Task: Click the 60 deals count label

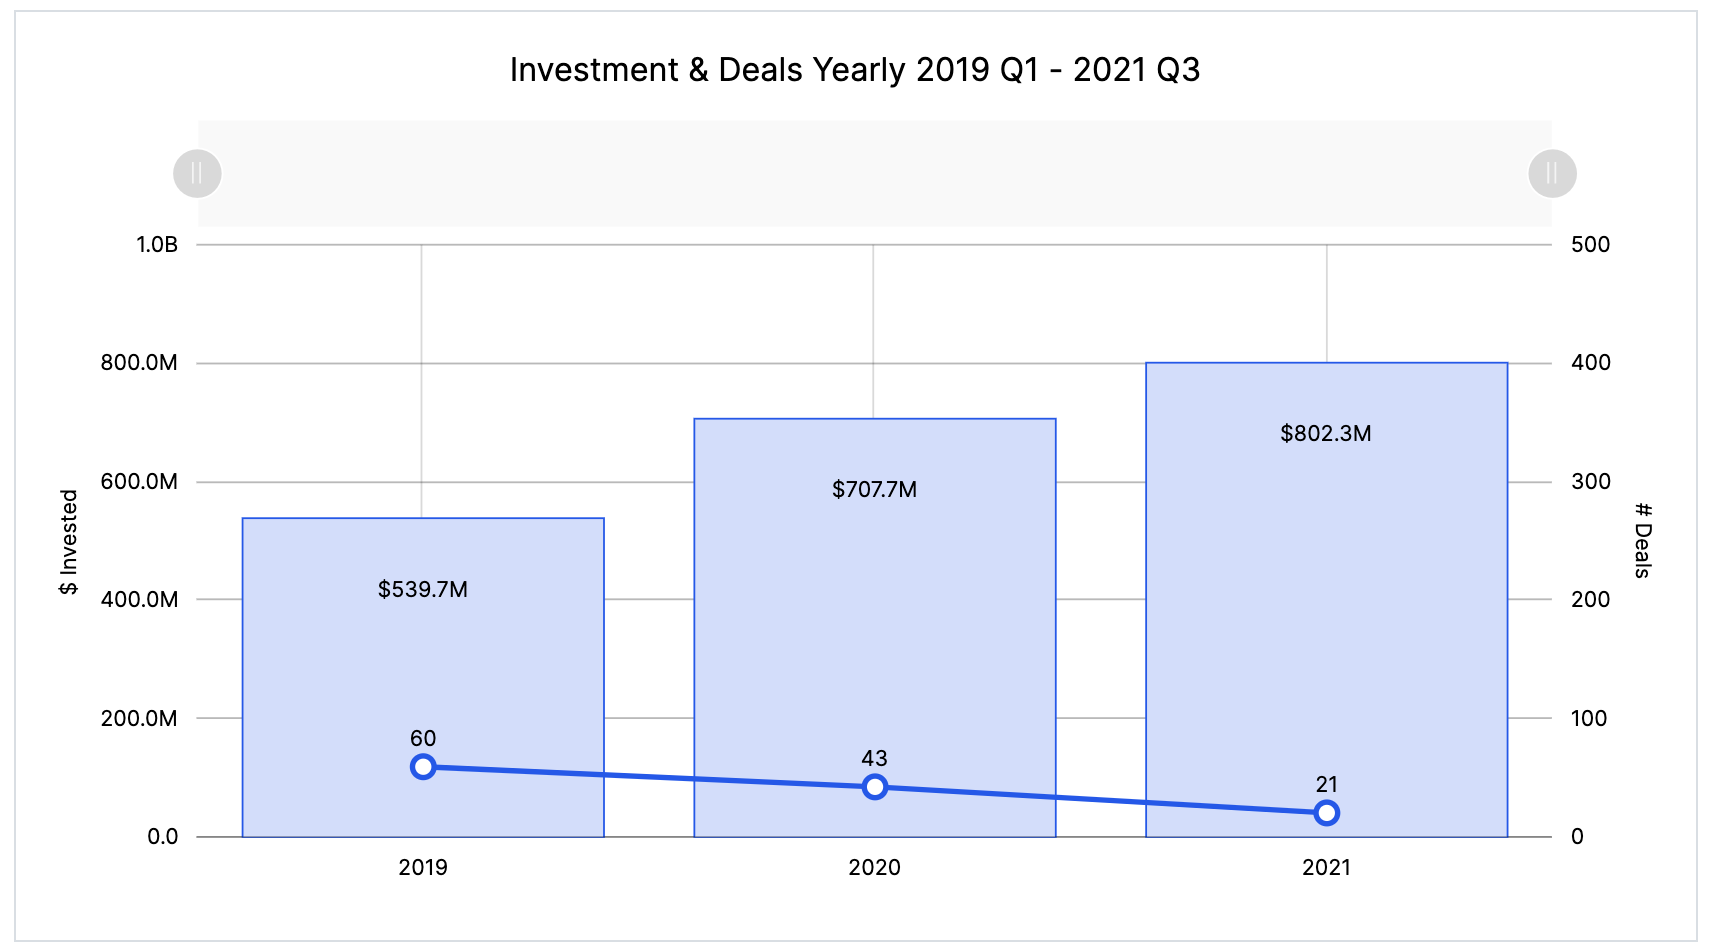Action: pyautogui.click(x=423, y=739)
